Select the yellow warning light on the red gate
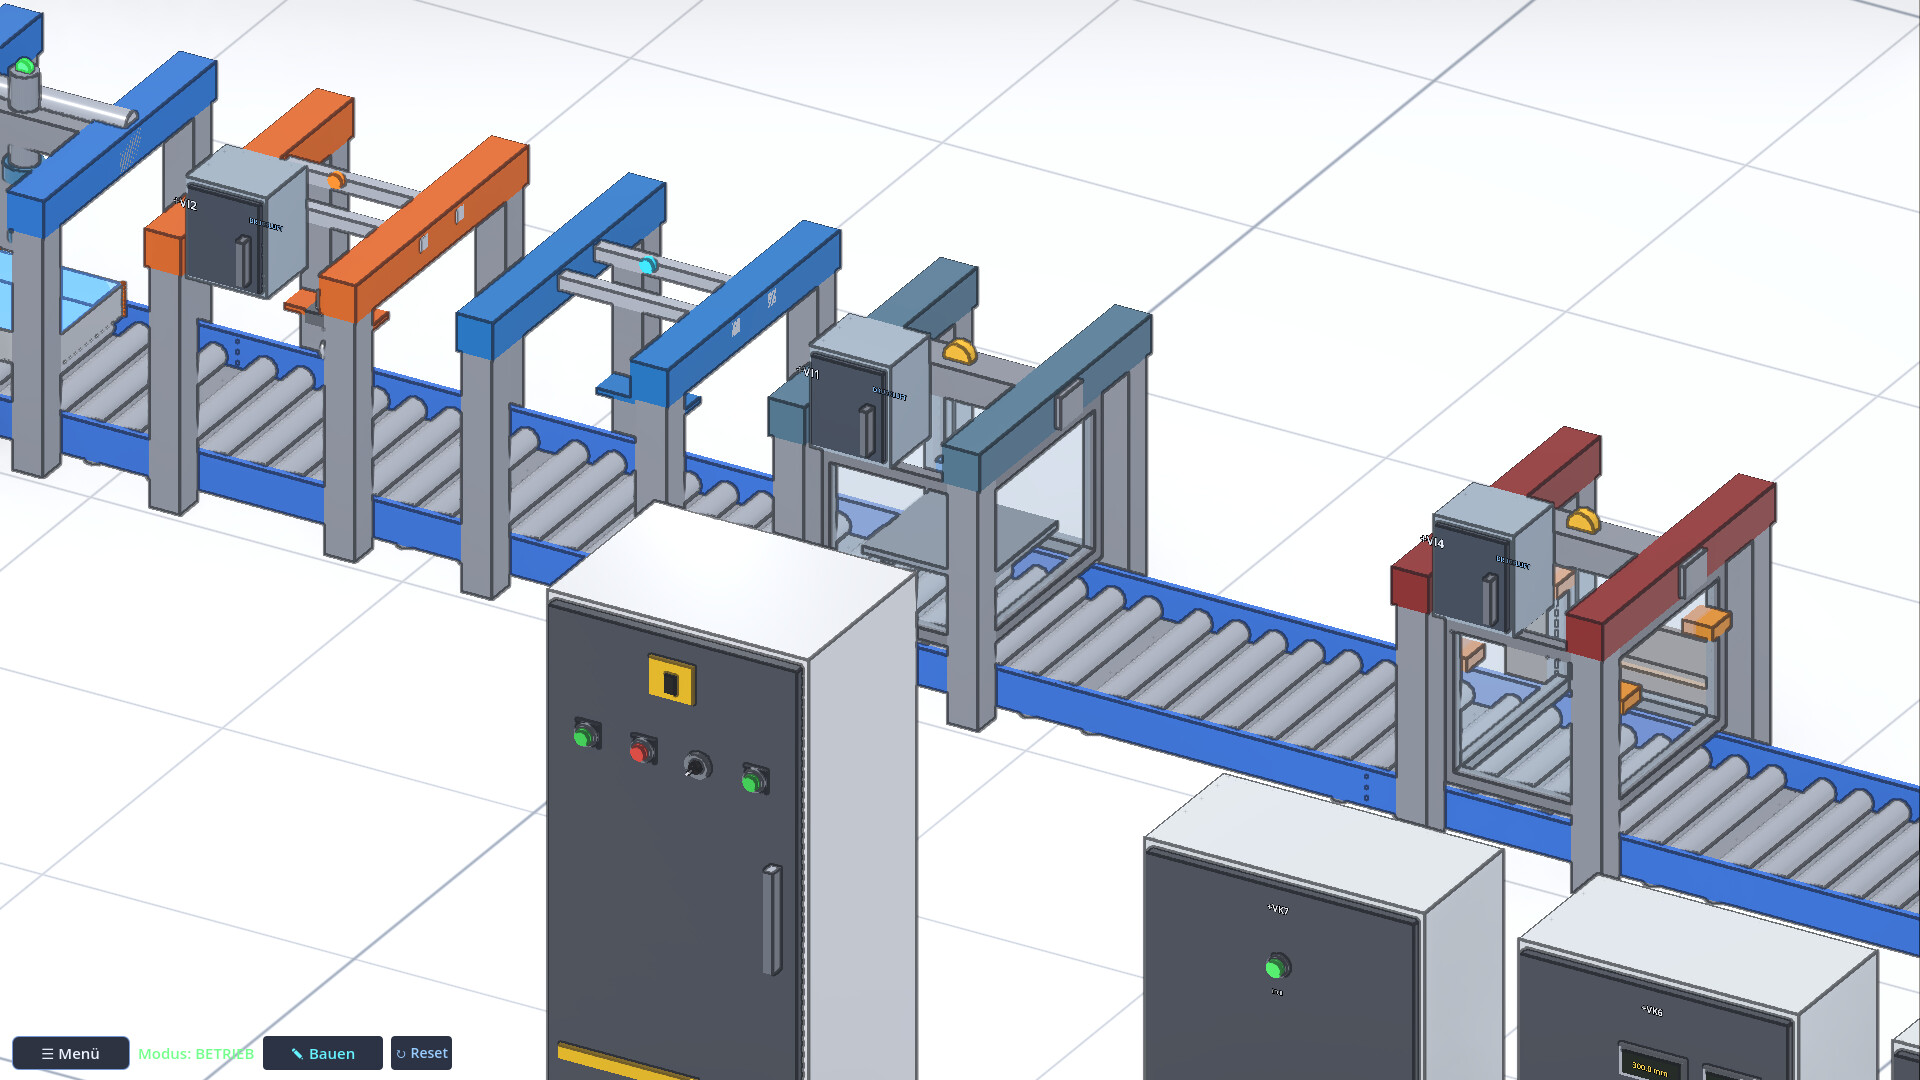1920x1080 pixels. (x=1583, y=520)
